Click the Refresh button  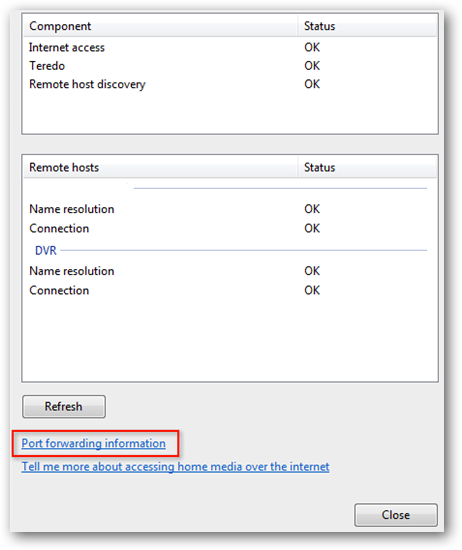64,407
